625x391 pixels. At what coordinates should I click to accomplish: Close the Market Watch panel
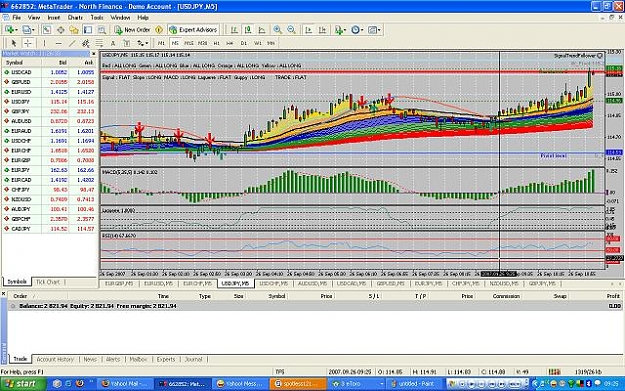(x=94, y=53)
